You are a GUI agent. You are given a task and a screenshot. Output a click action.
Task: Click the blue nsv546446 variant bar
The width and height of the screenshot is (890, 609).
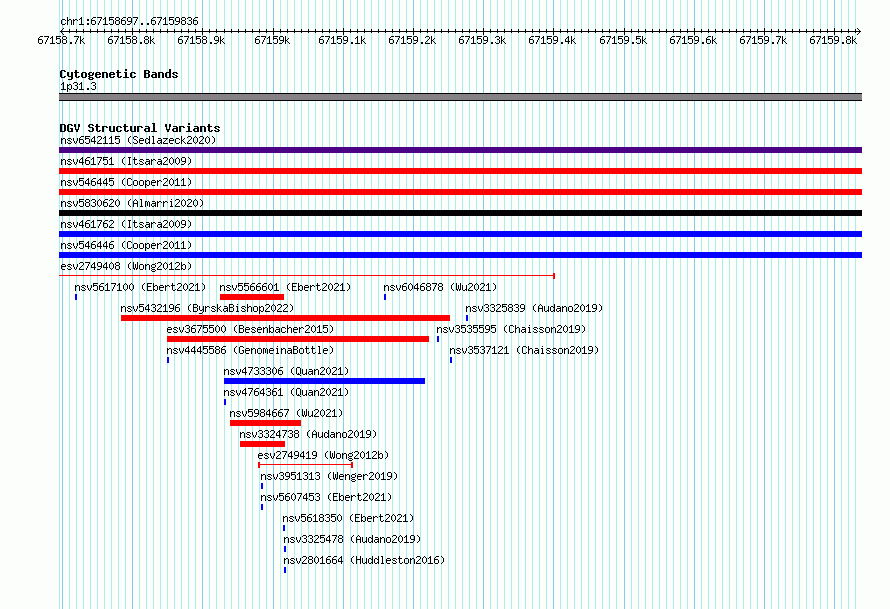pos(460,255)
